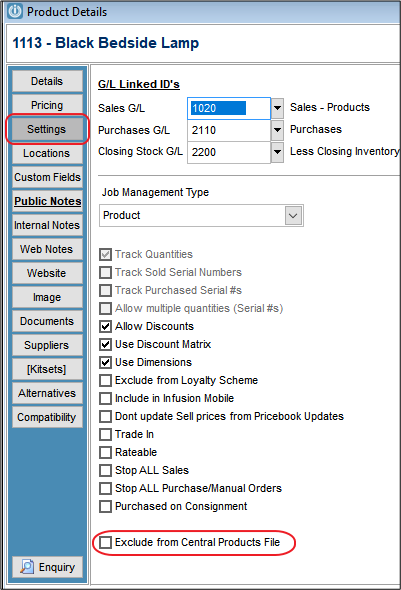Untick the Use Discount Matrix checkbox

tap(105, 344)
